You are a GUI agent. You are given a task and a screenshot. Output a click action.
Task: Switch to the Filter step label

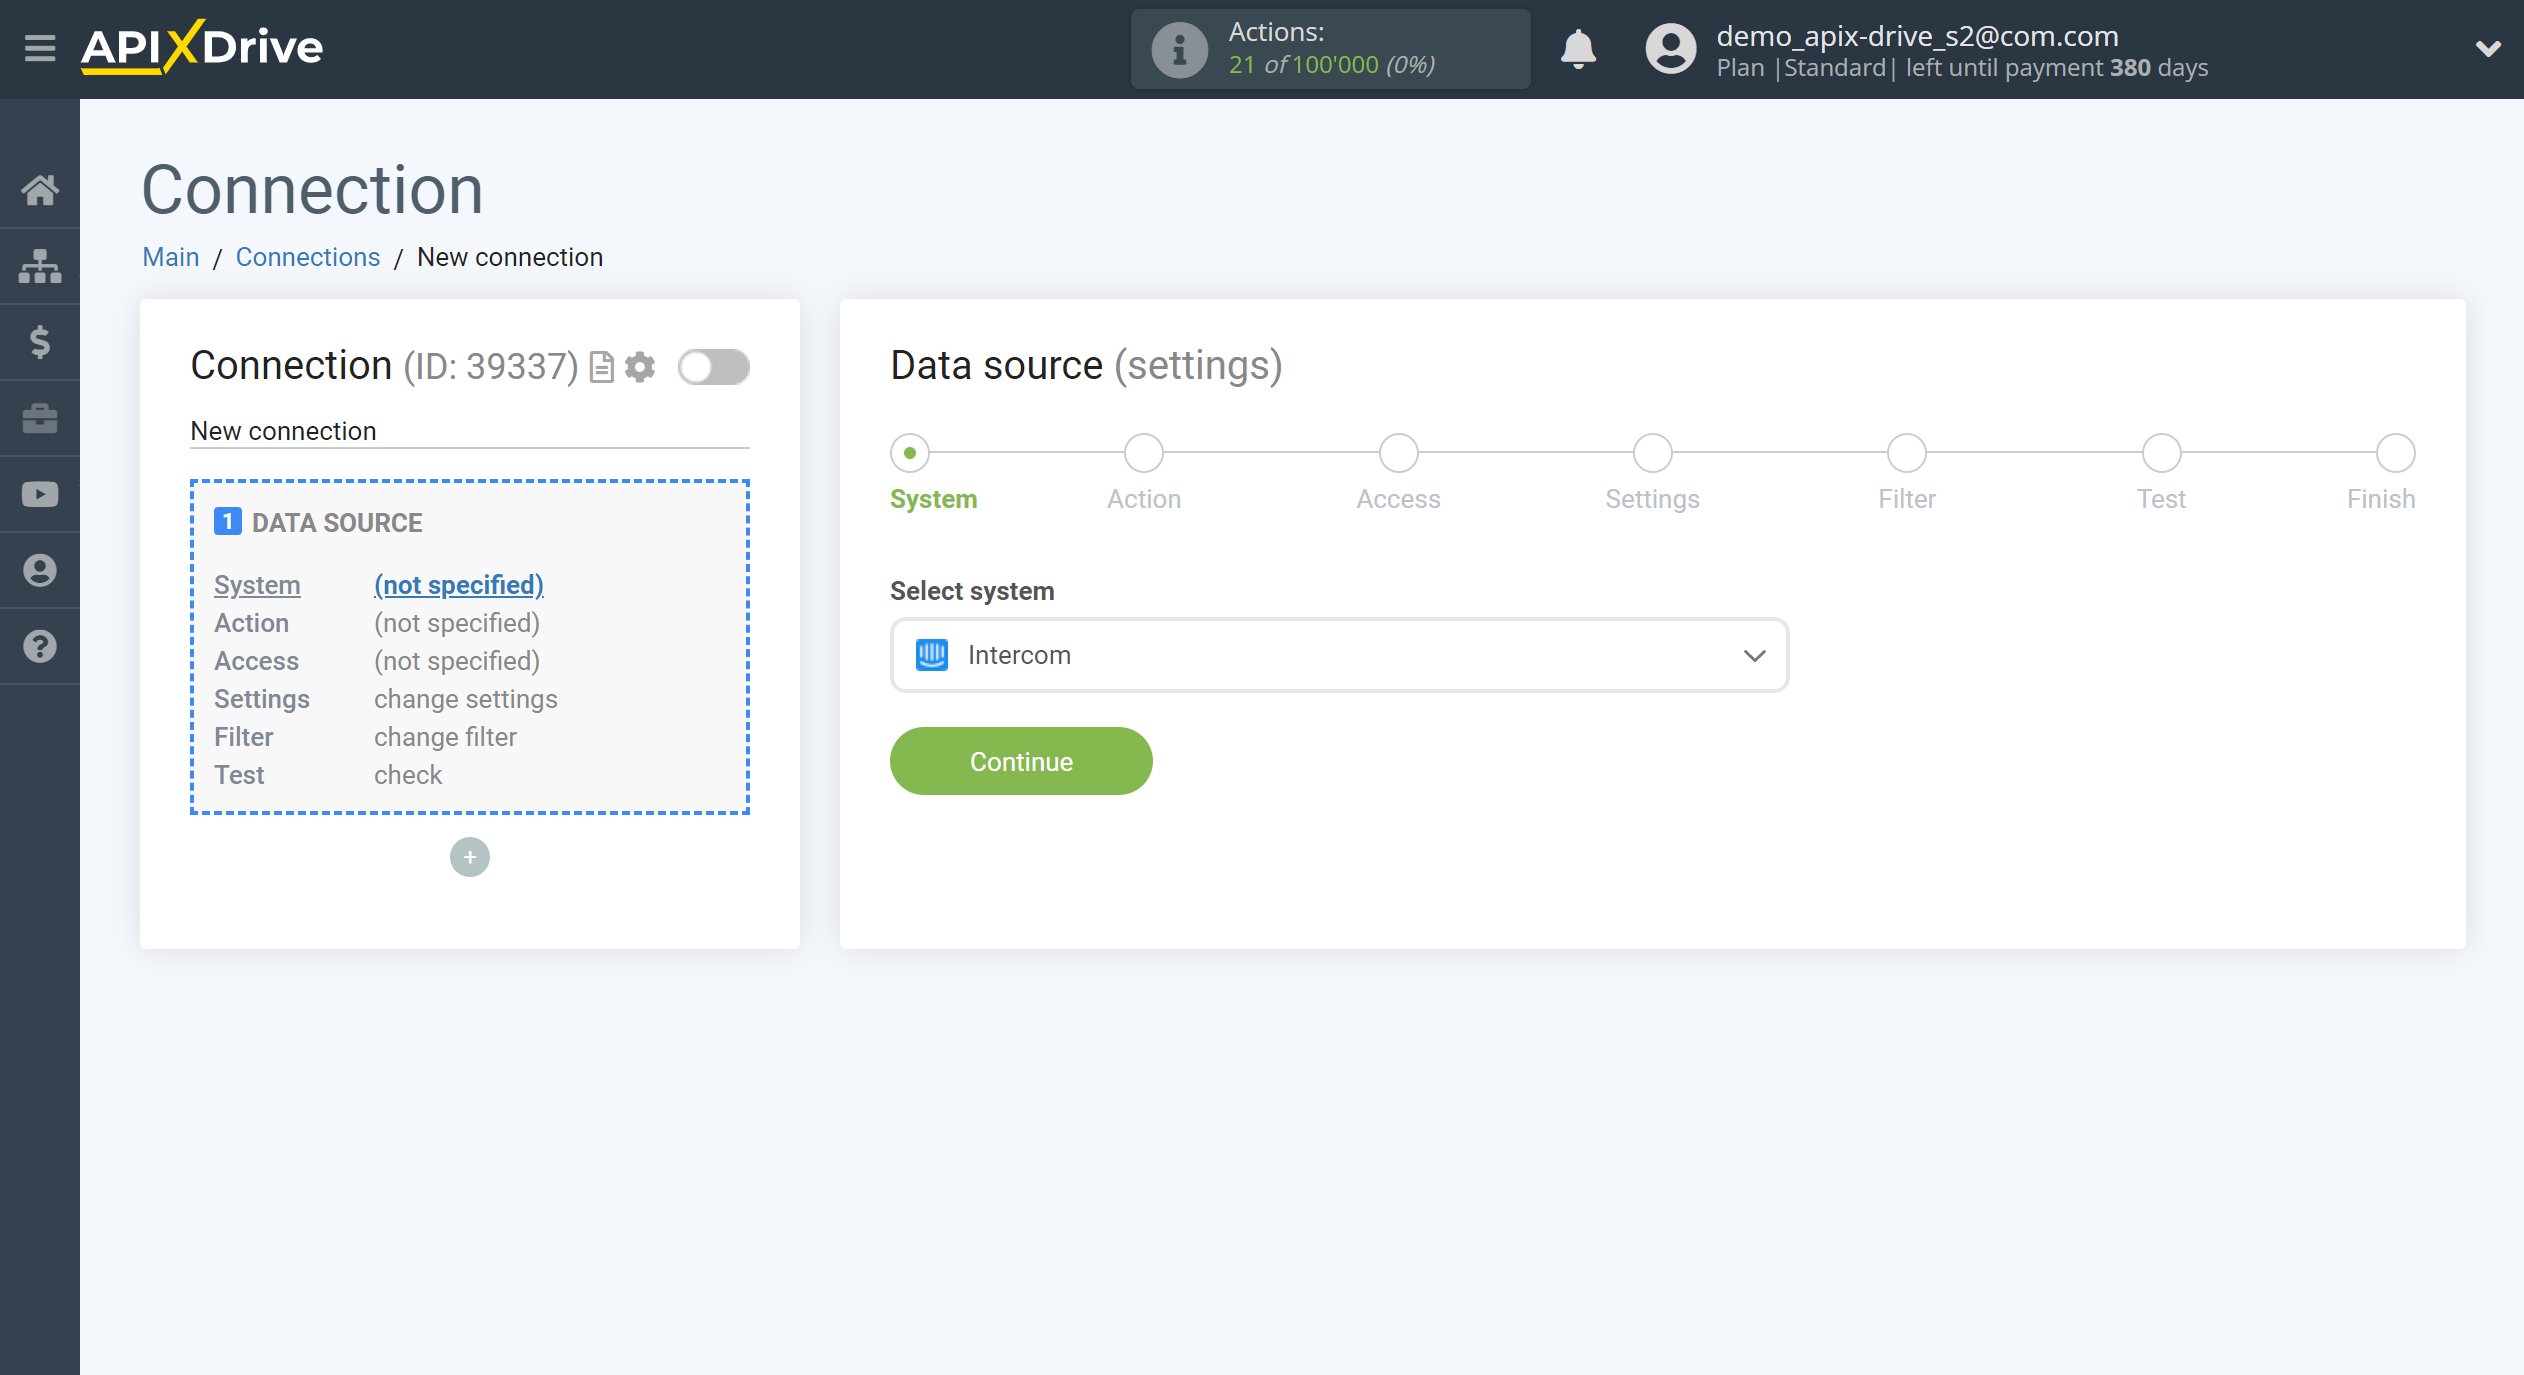coord(1907,499)
